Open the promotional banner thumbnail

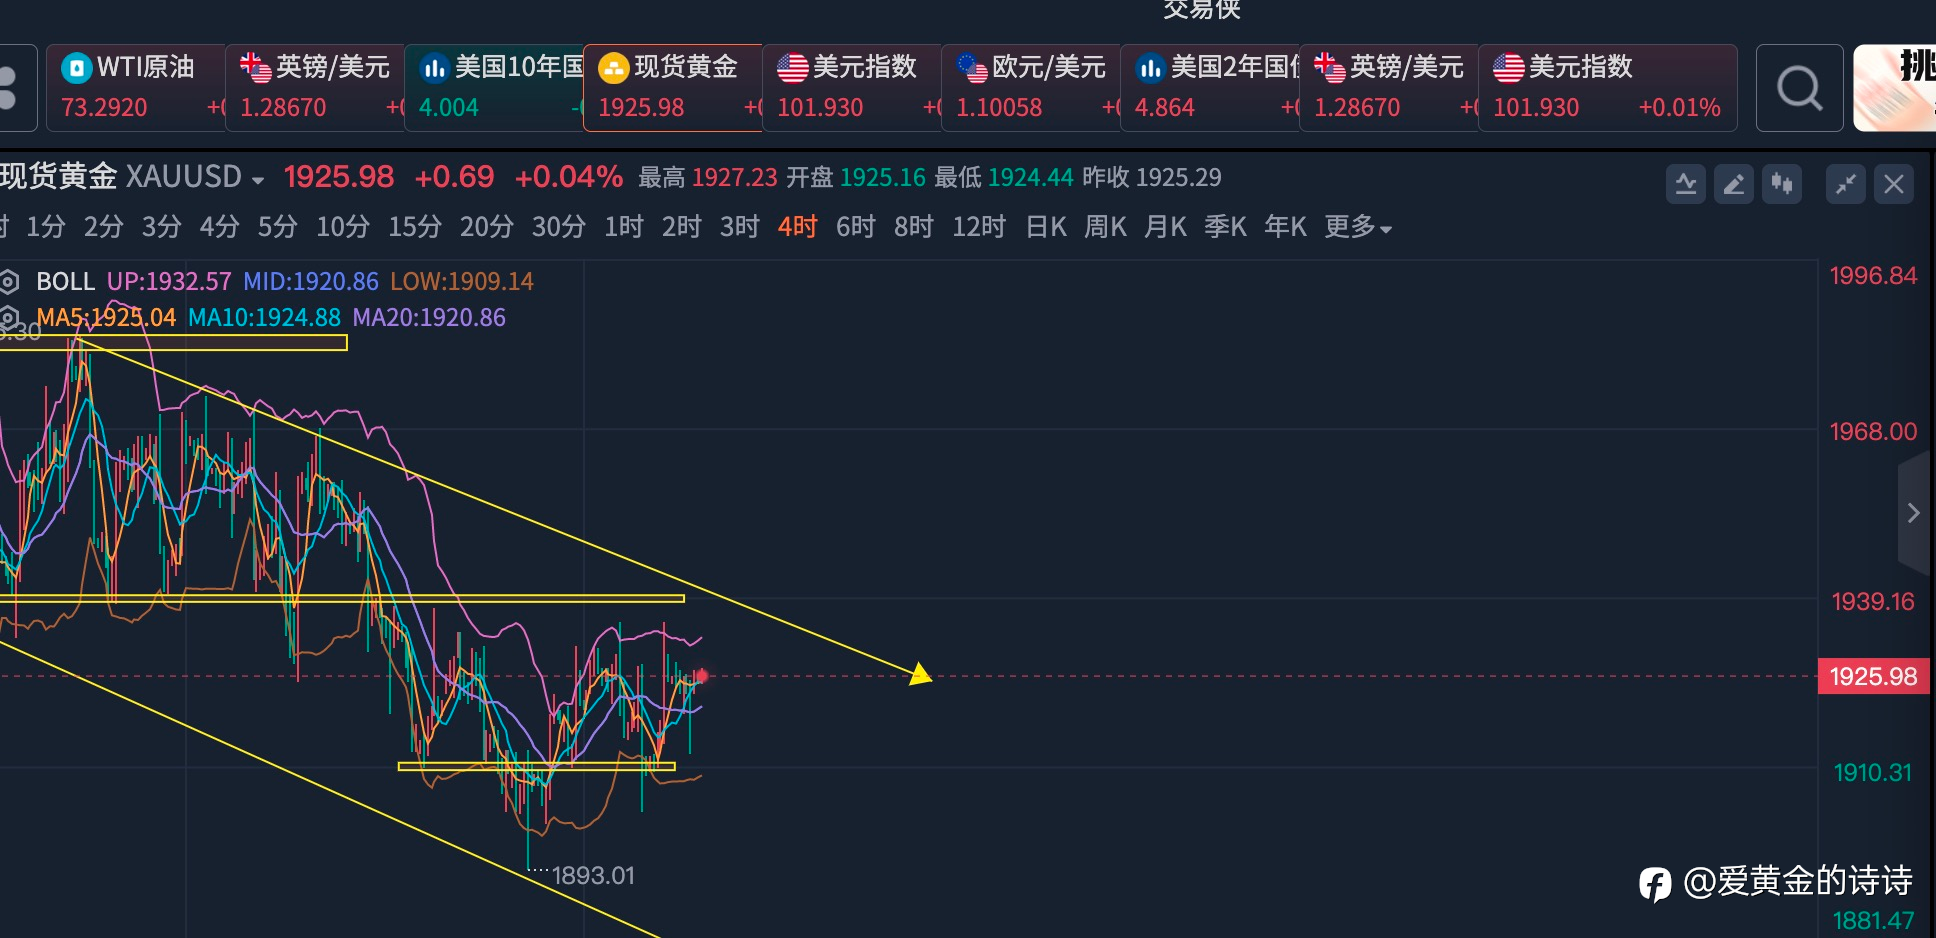pyautogui.click(x=1894, y=88)
